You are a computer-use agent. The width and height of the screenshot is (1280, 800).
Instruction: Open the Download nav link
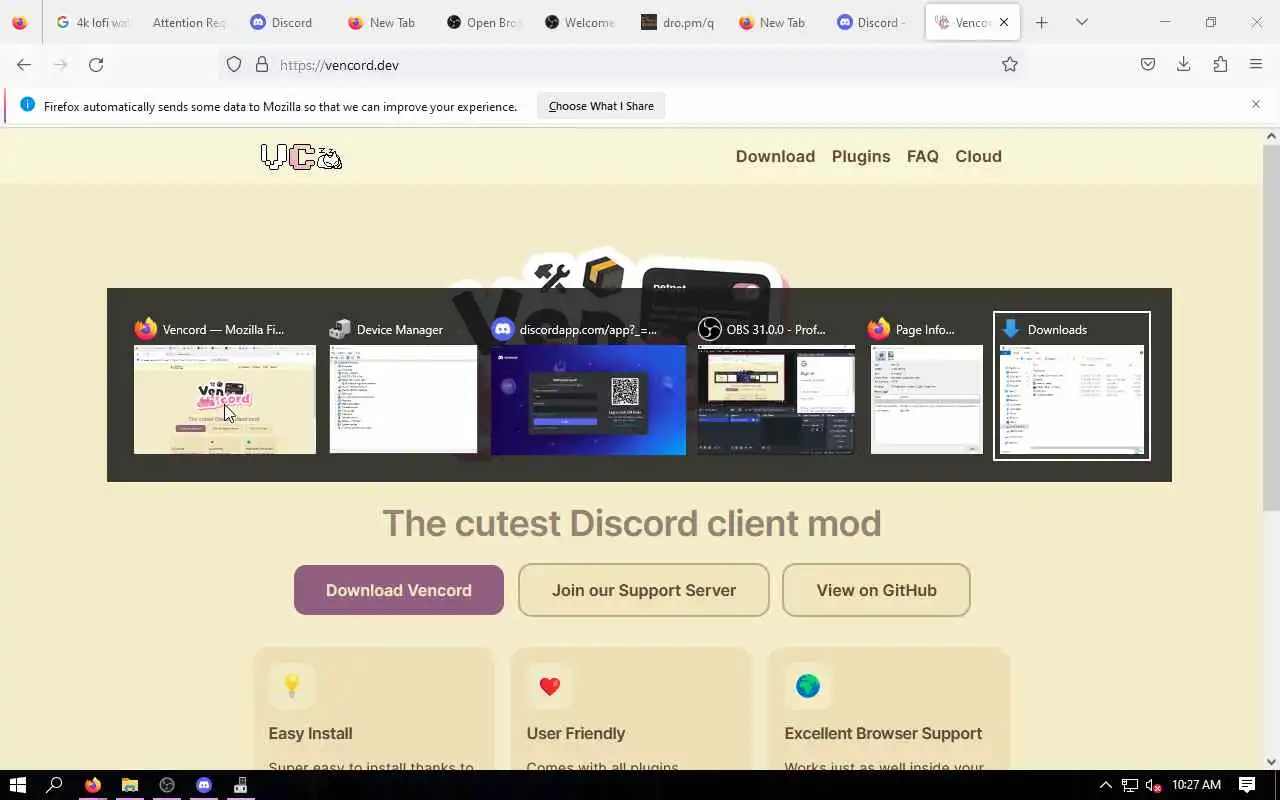(x=775, y=156)
